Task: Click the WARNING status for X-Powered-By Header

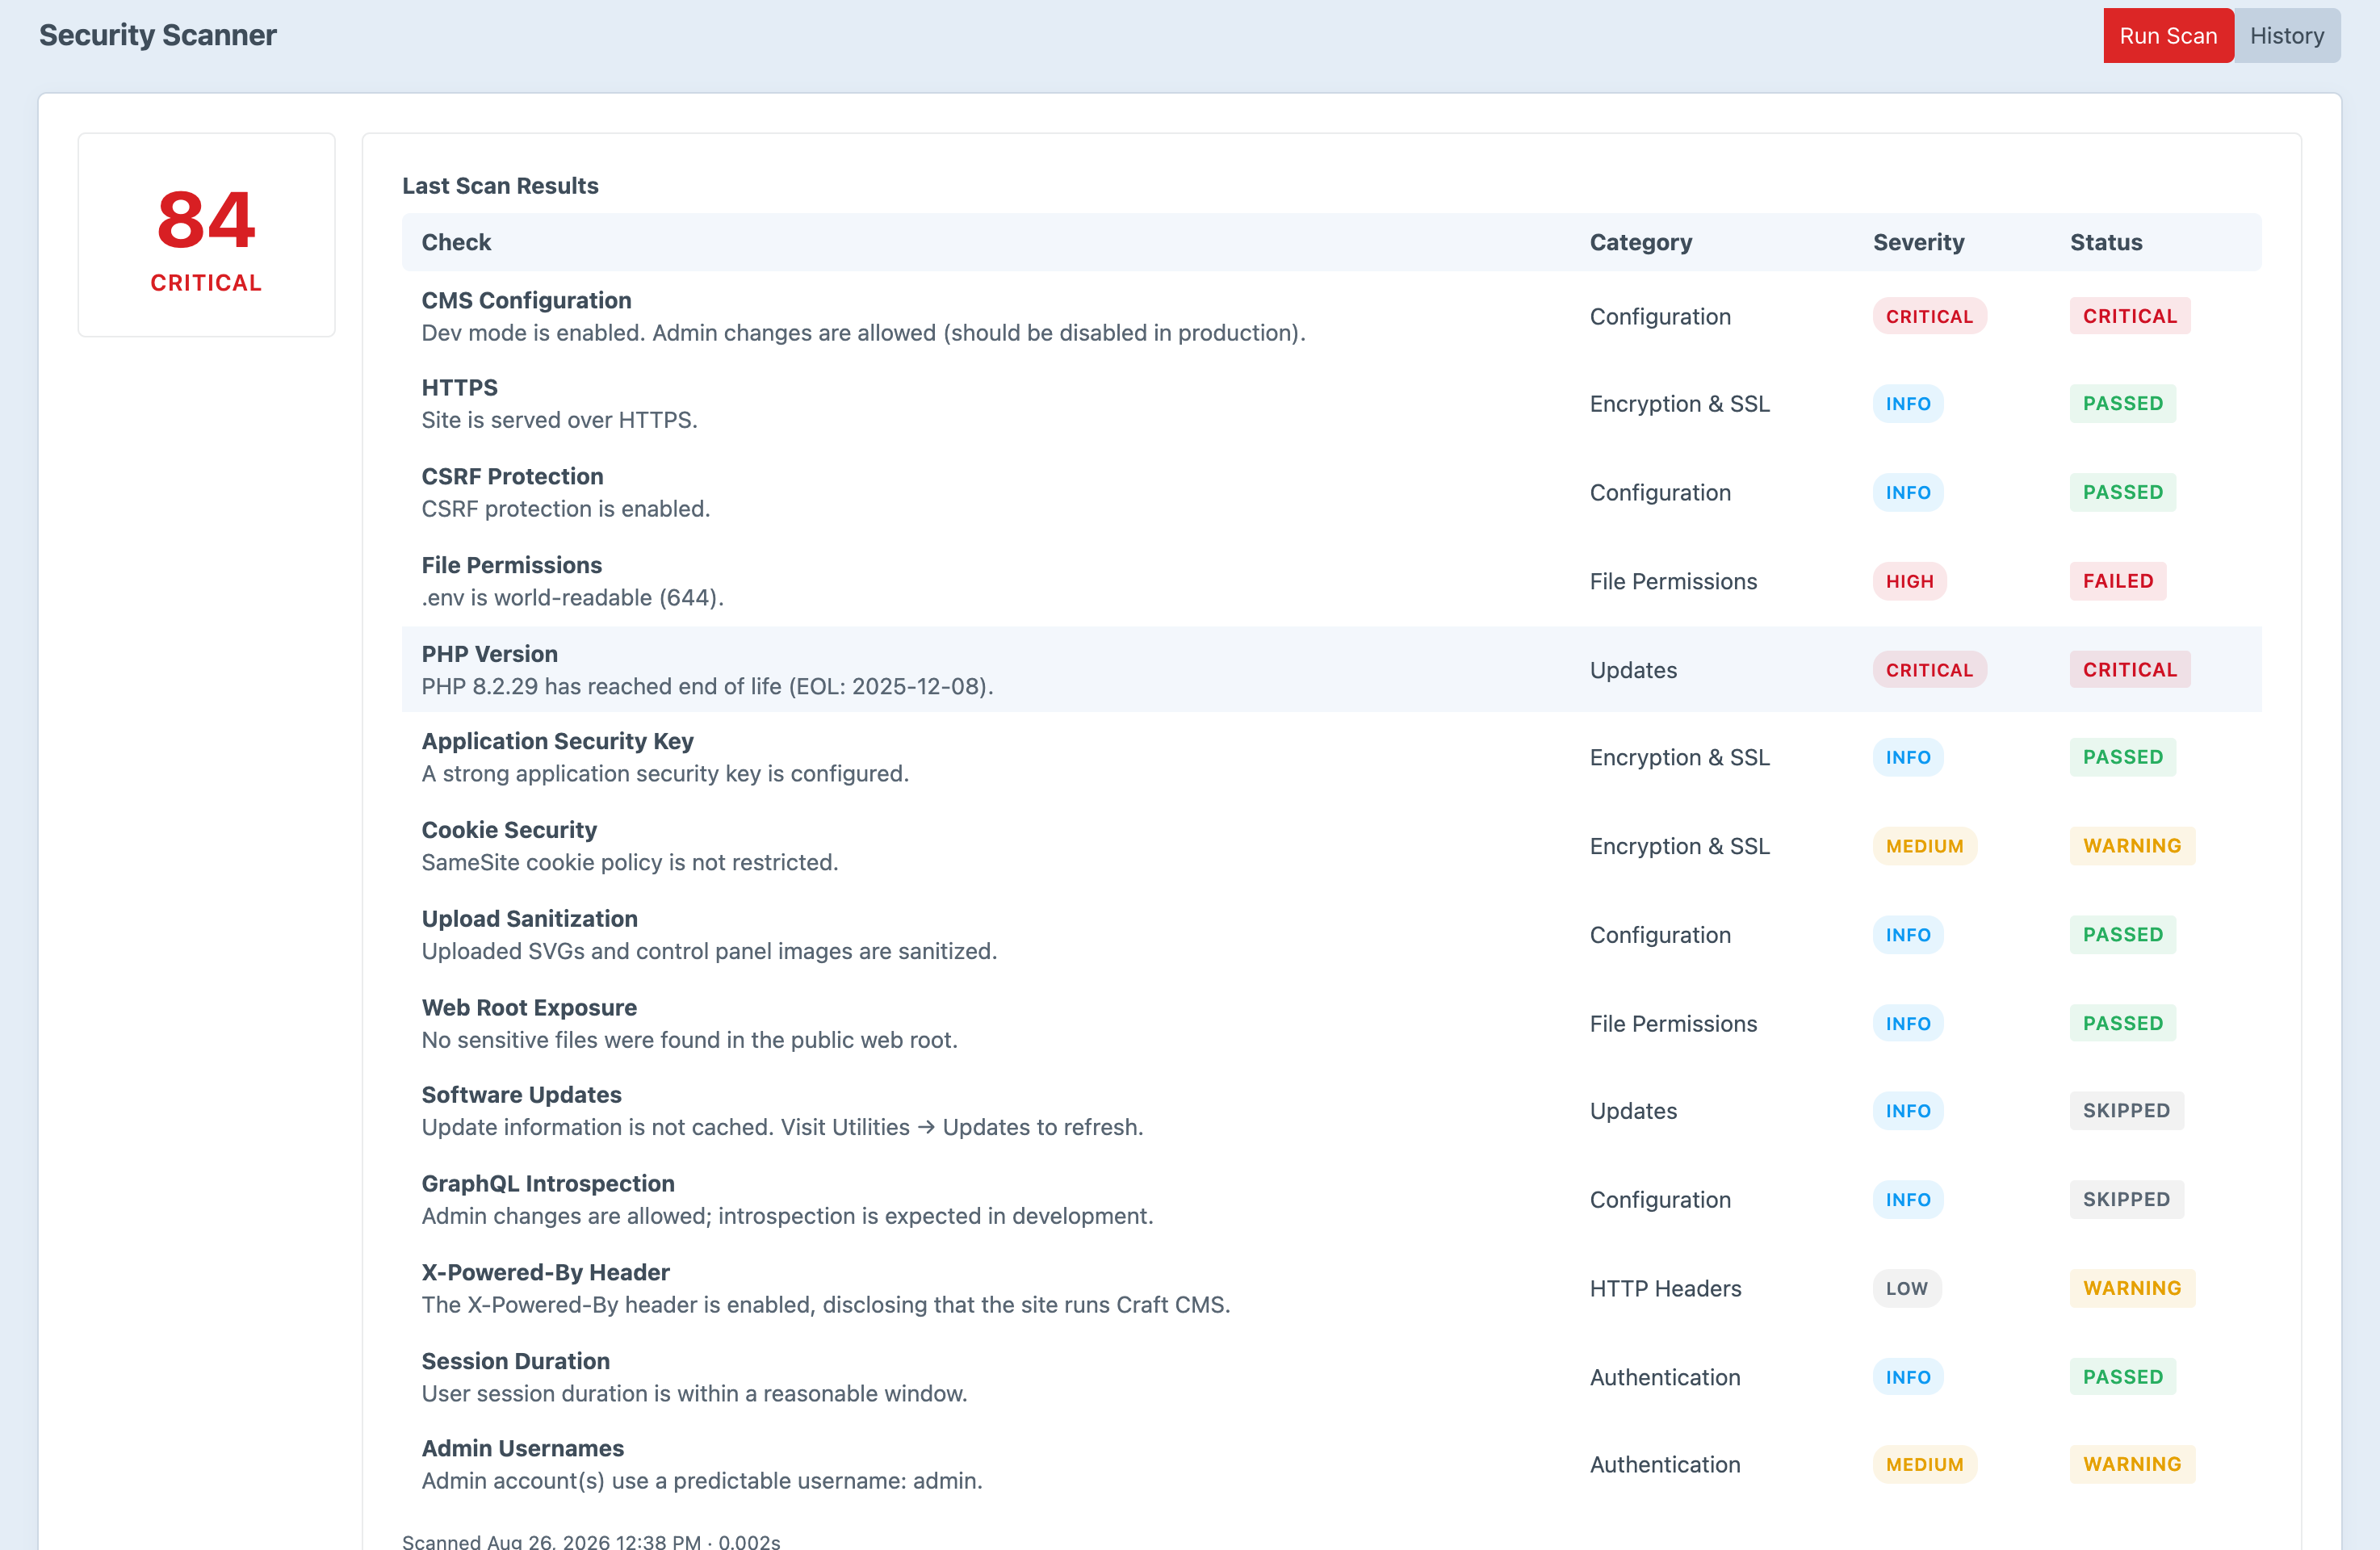Action: [x=2131, y=1288]
